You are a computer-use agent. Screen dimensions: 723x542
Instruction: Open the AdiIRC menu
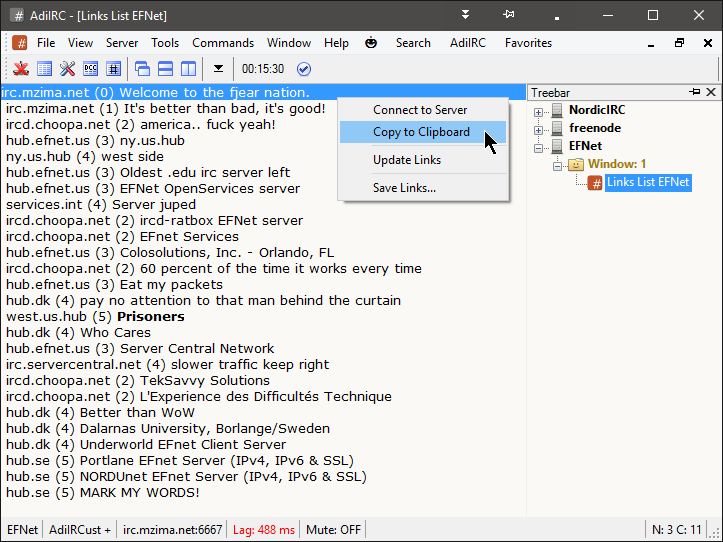(x=468, y=43)
